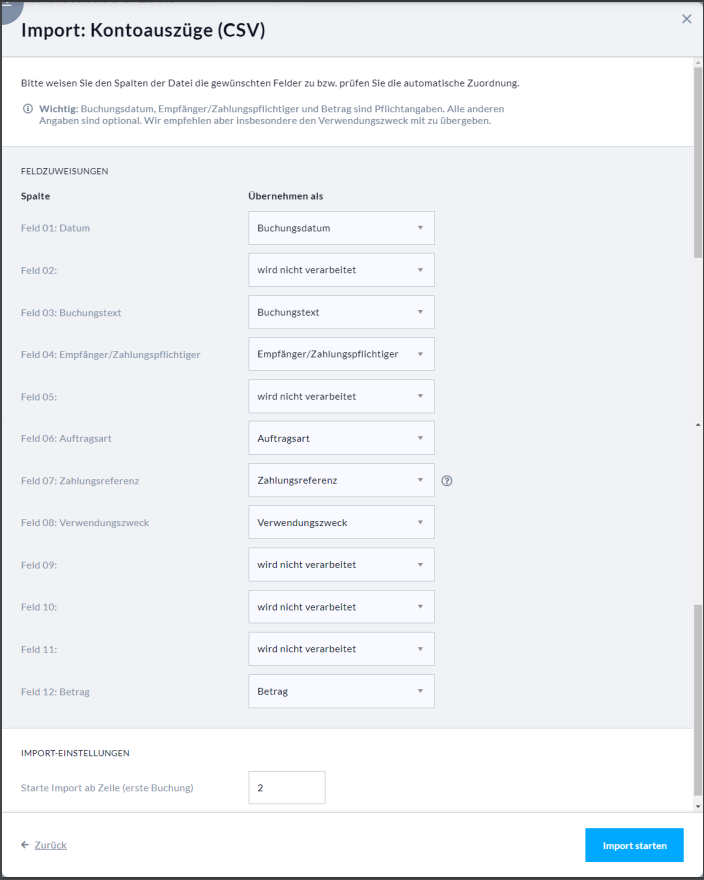Open the Feld 01 Datum dropdown
Viewport: 704px width, 880px height.
pos(341,228)
